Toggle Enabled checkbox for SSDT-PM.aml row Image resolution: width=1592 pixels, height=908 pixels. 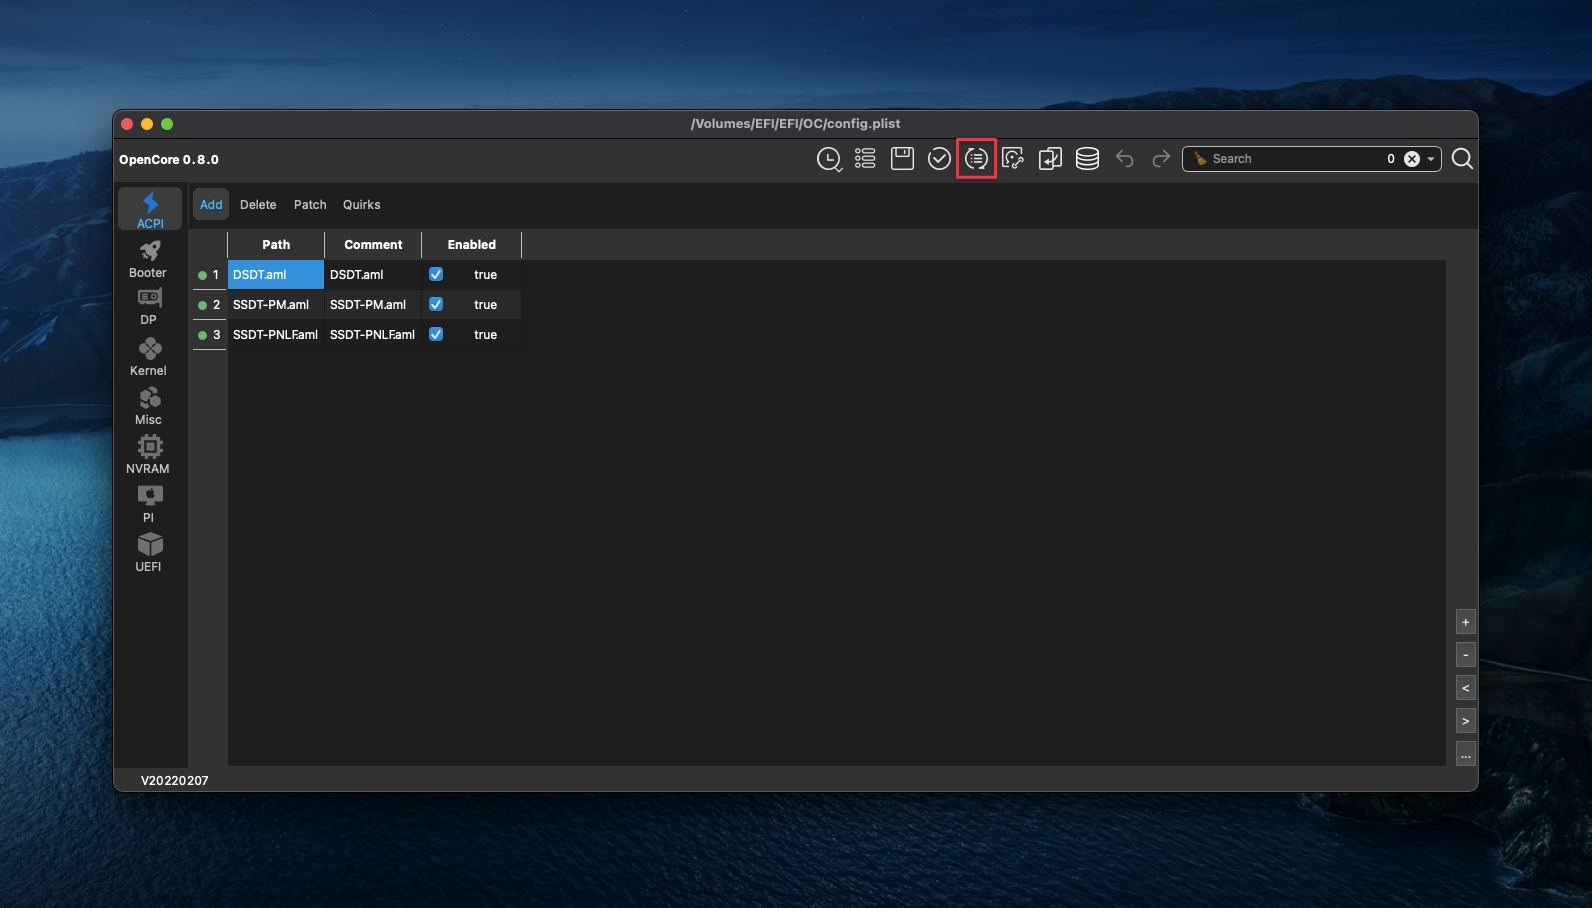pyautogui.click(x=436, y=304)
